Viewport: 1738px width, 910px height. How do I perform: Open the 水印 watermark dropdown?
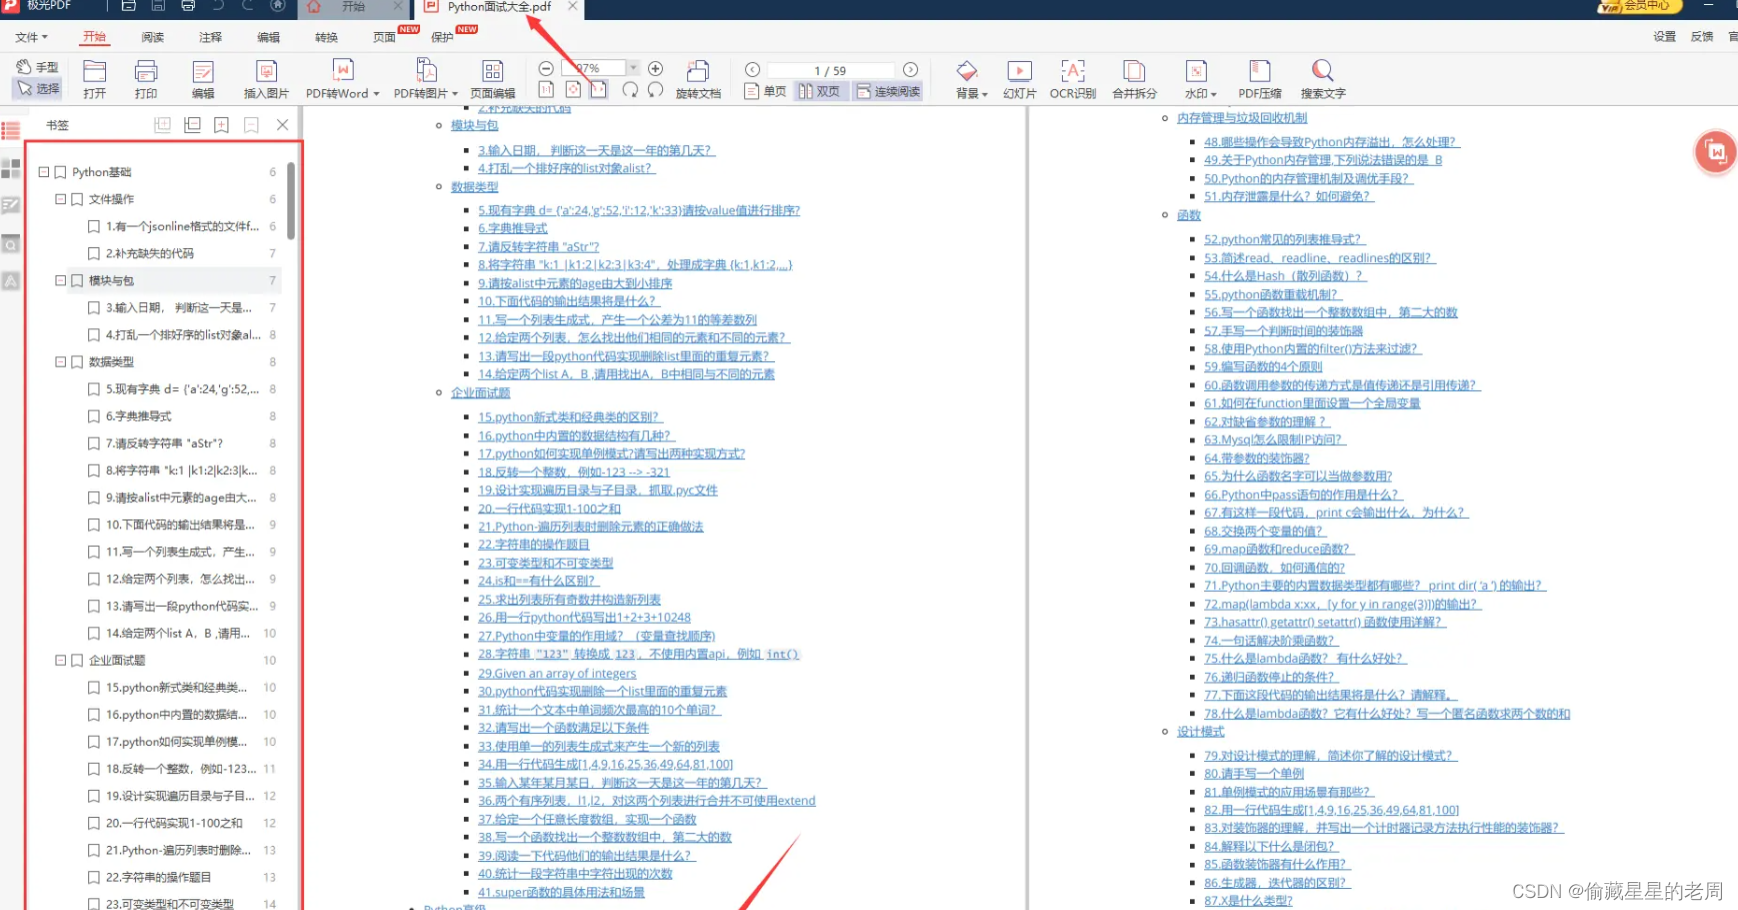point(1200,79)
